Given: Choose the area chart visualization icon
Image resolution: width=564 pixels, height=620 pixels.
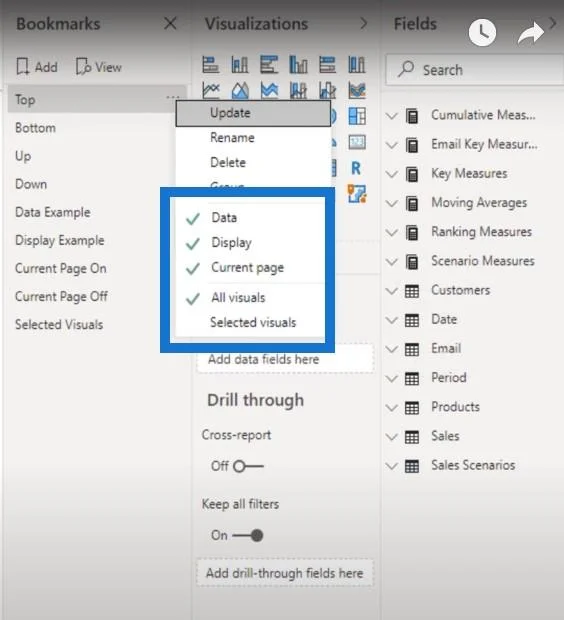Looking at the screenshot, I should point(240,91).
